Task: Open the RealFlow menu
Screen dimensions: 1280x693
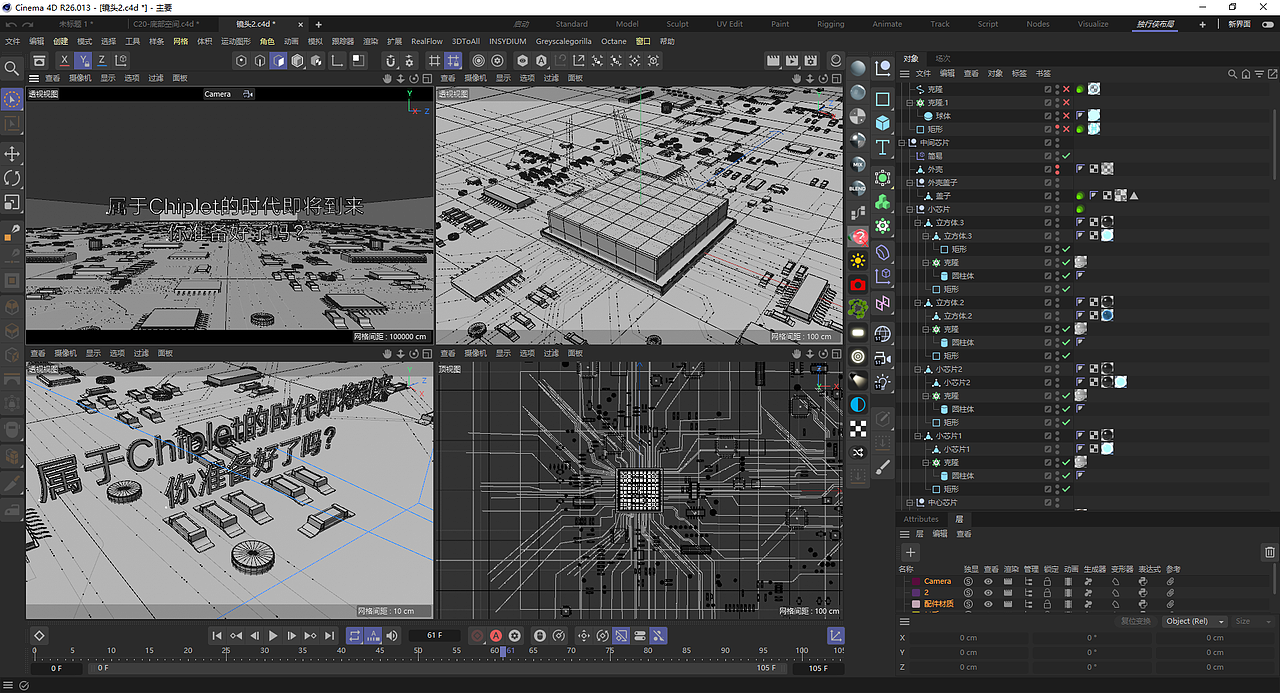Action: click(427, 42)
